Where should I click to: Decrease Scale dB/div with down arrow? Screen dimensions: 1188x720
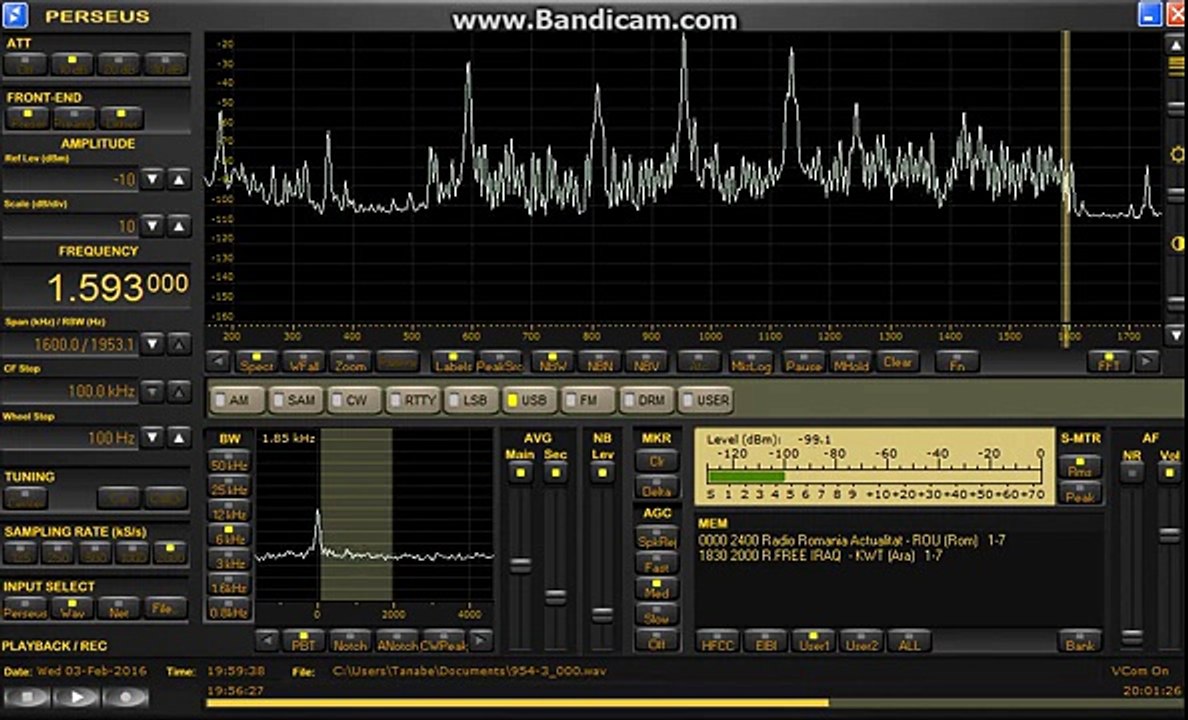[x=152, y=226]
